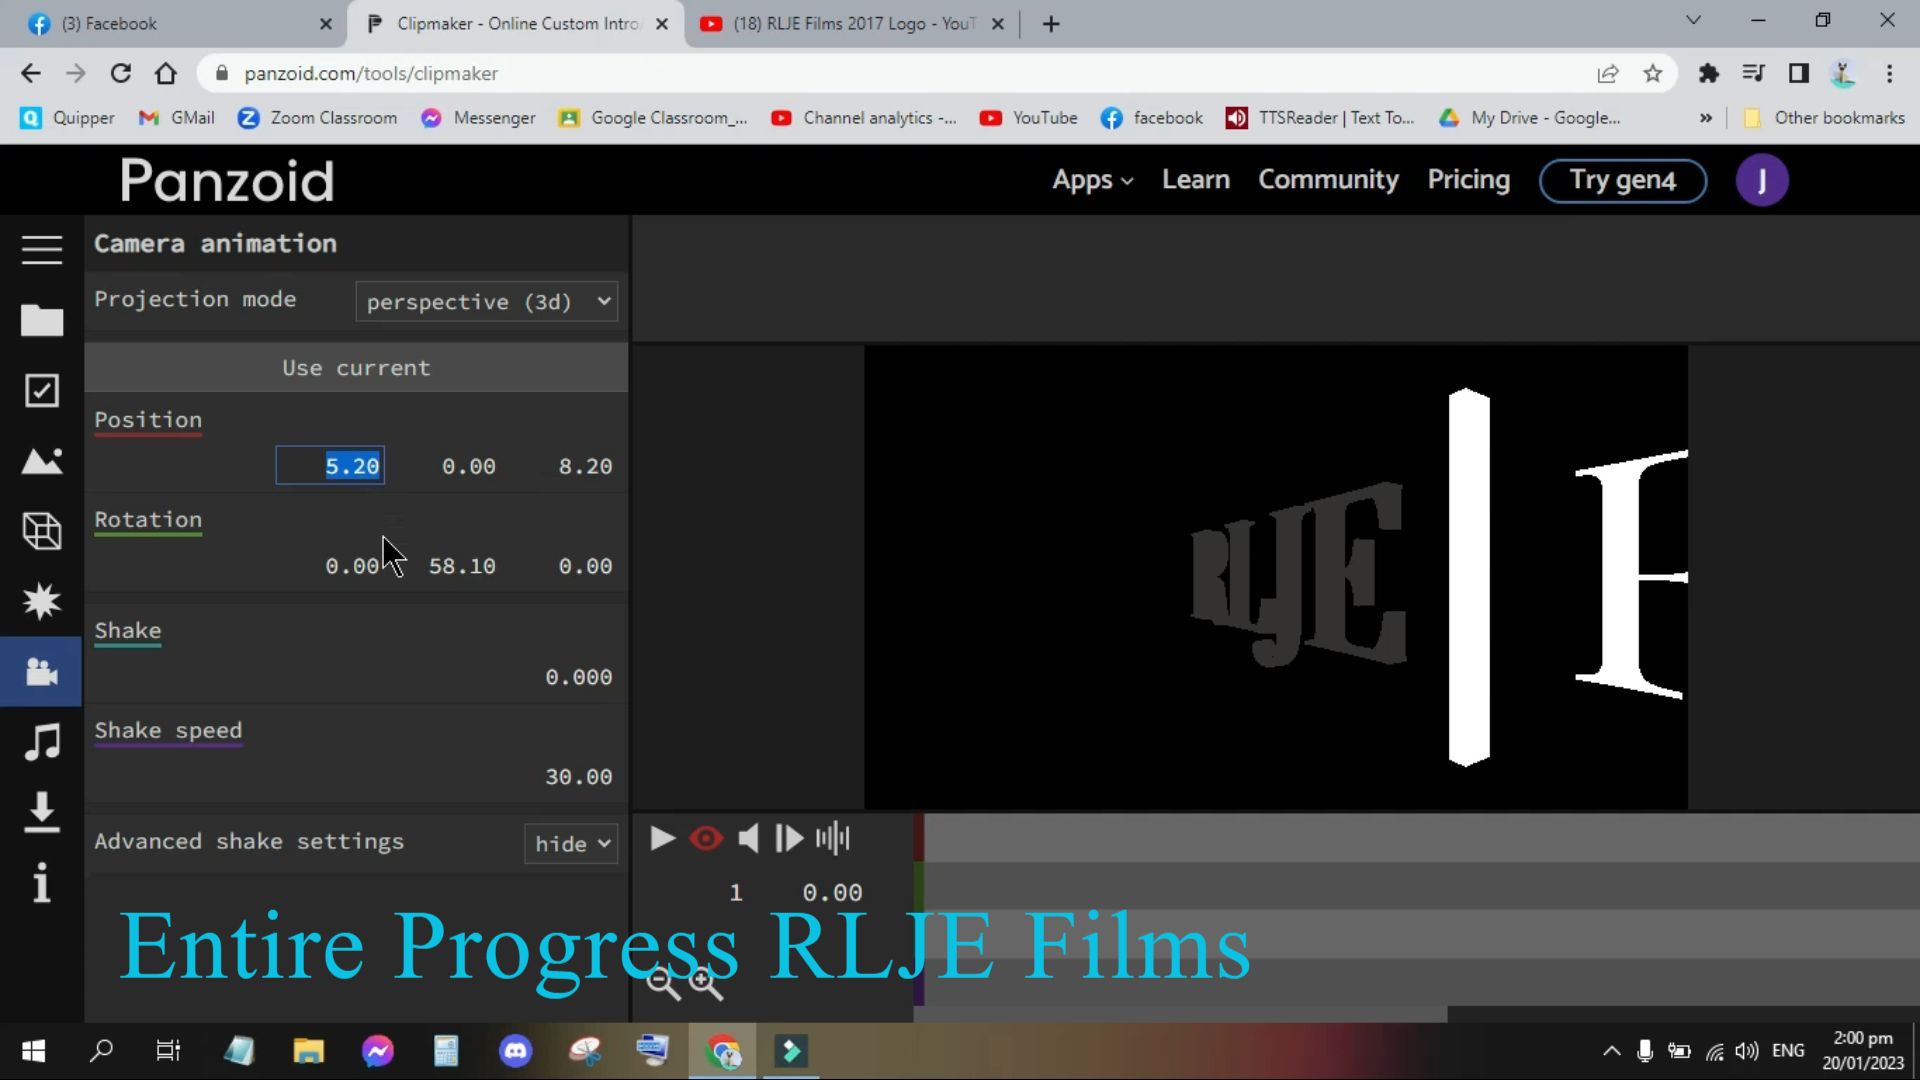The image size is (1920, 1080).
Task: Open the Projects folder icon in sidebar
Action: point(42,320)
